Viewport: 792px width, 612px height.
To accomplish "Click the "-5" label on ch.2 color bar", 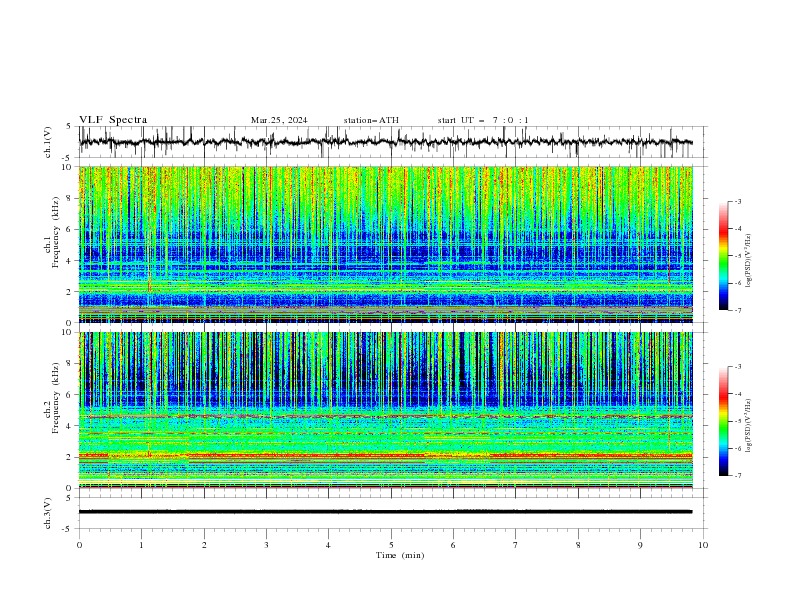I will (737, 421).
